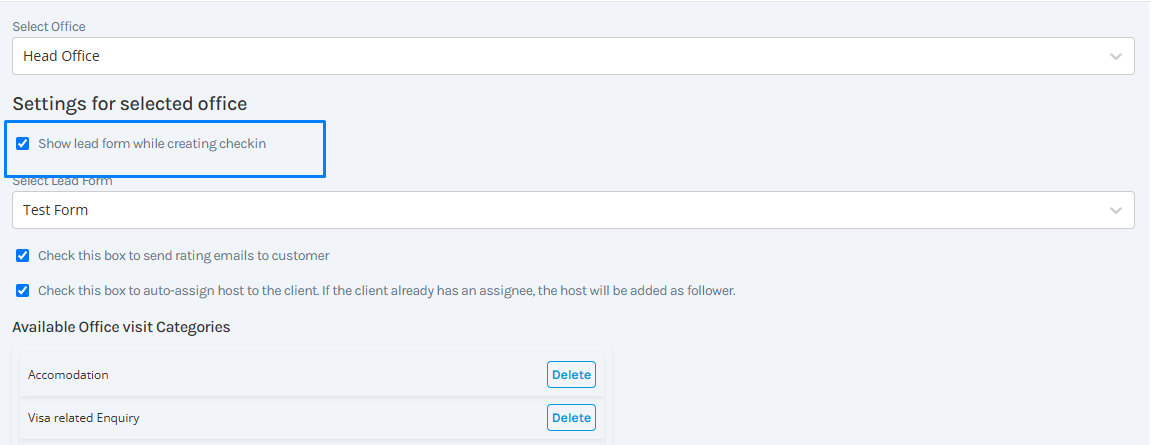Select the Visa related Enquiry row name
1151x445 pixels.
84,418
